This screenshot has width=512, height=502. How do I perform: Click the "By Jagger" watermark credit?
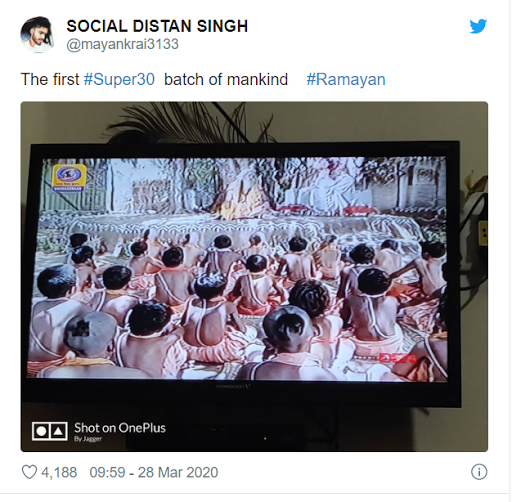tap(88, 439)
